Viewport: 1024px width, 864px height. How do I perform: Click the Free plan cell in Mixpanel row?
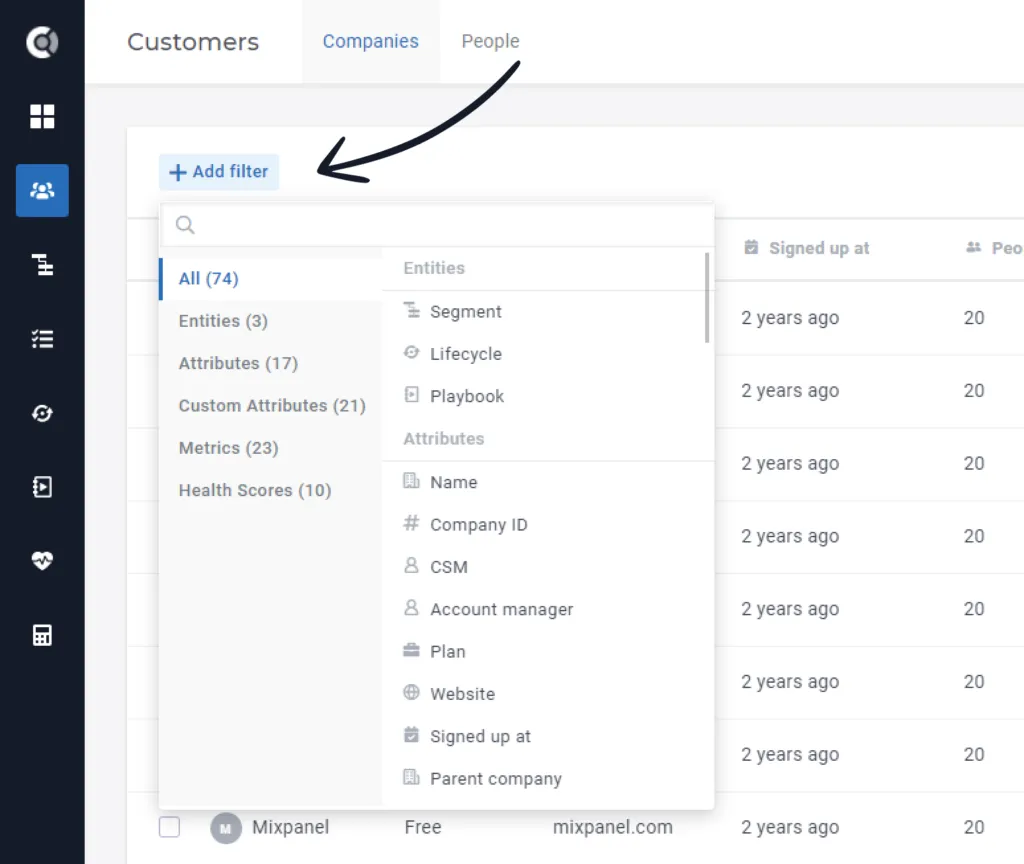[x=423, y=827]
